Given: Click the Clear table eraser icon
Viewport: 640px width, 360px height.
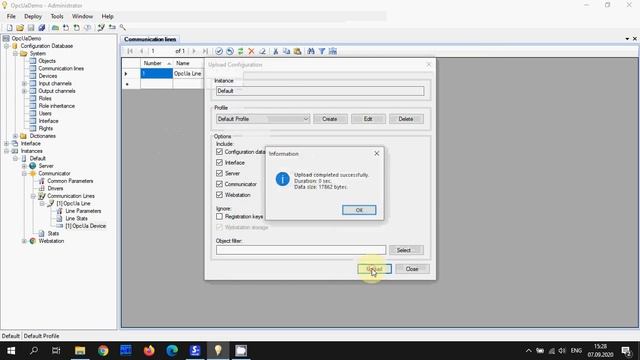Looking at the screenshot, I should tap(262, 51).
